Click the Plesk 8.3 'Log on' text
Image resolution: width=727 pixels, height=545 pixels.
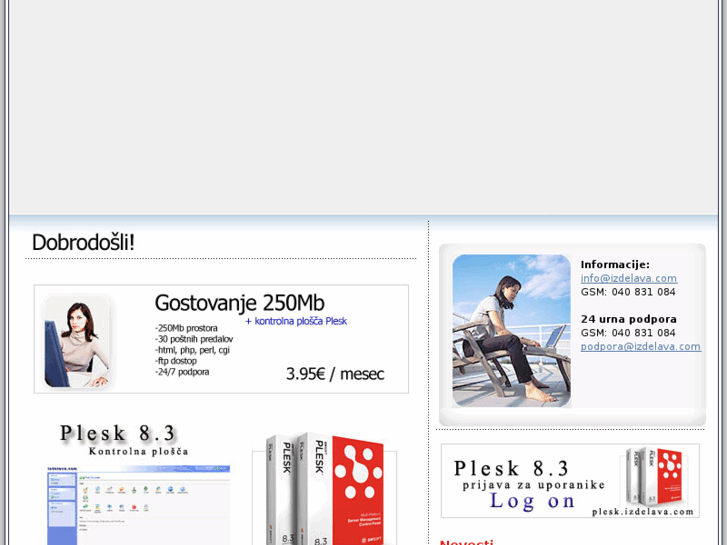[532, 501]
